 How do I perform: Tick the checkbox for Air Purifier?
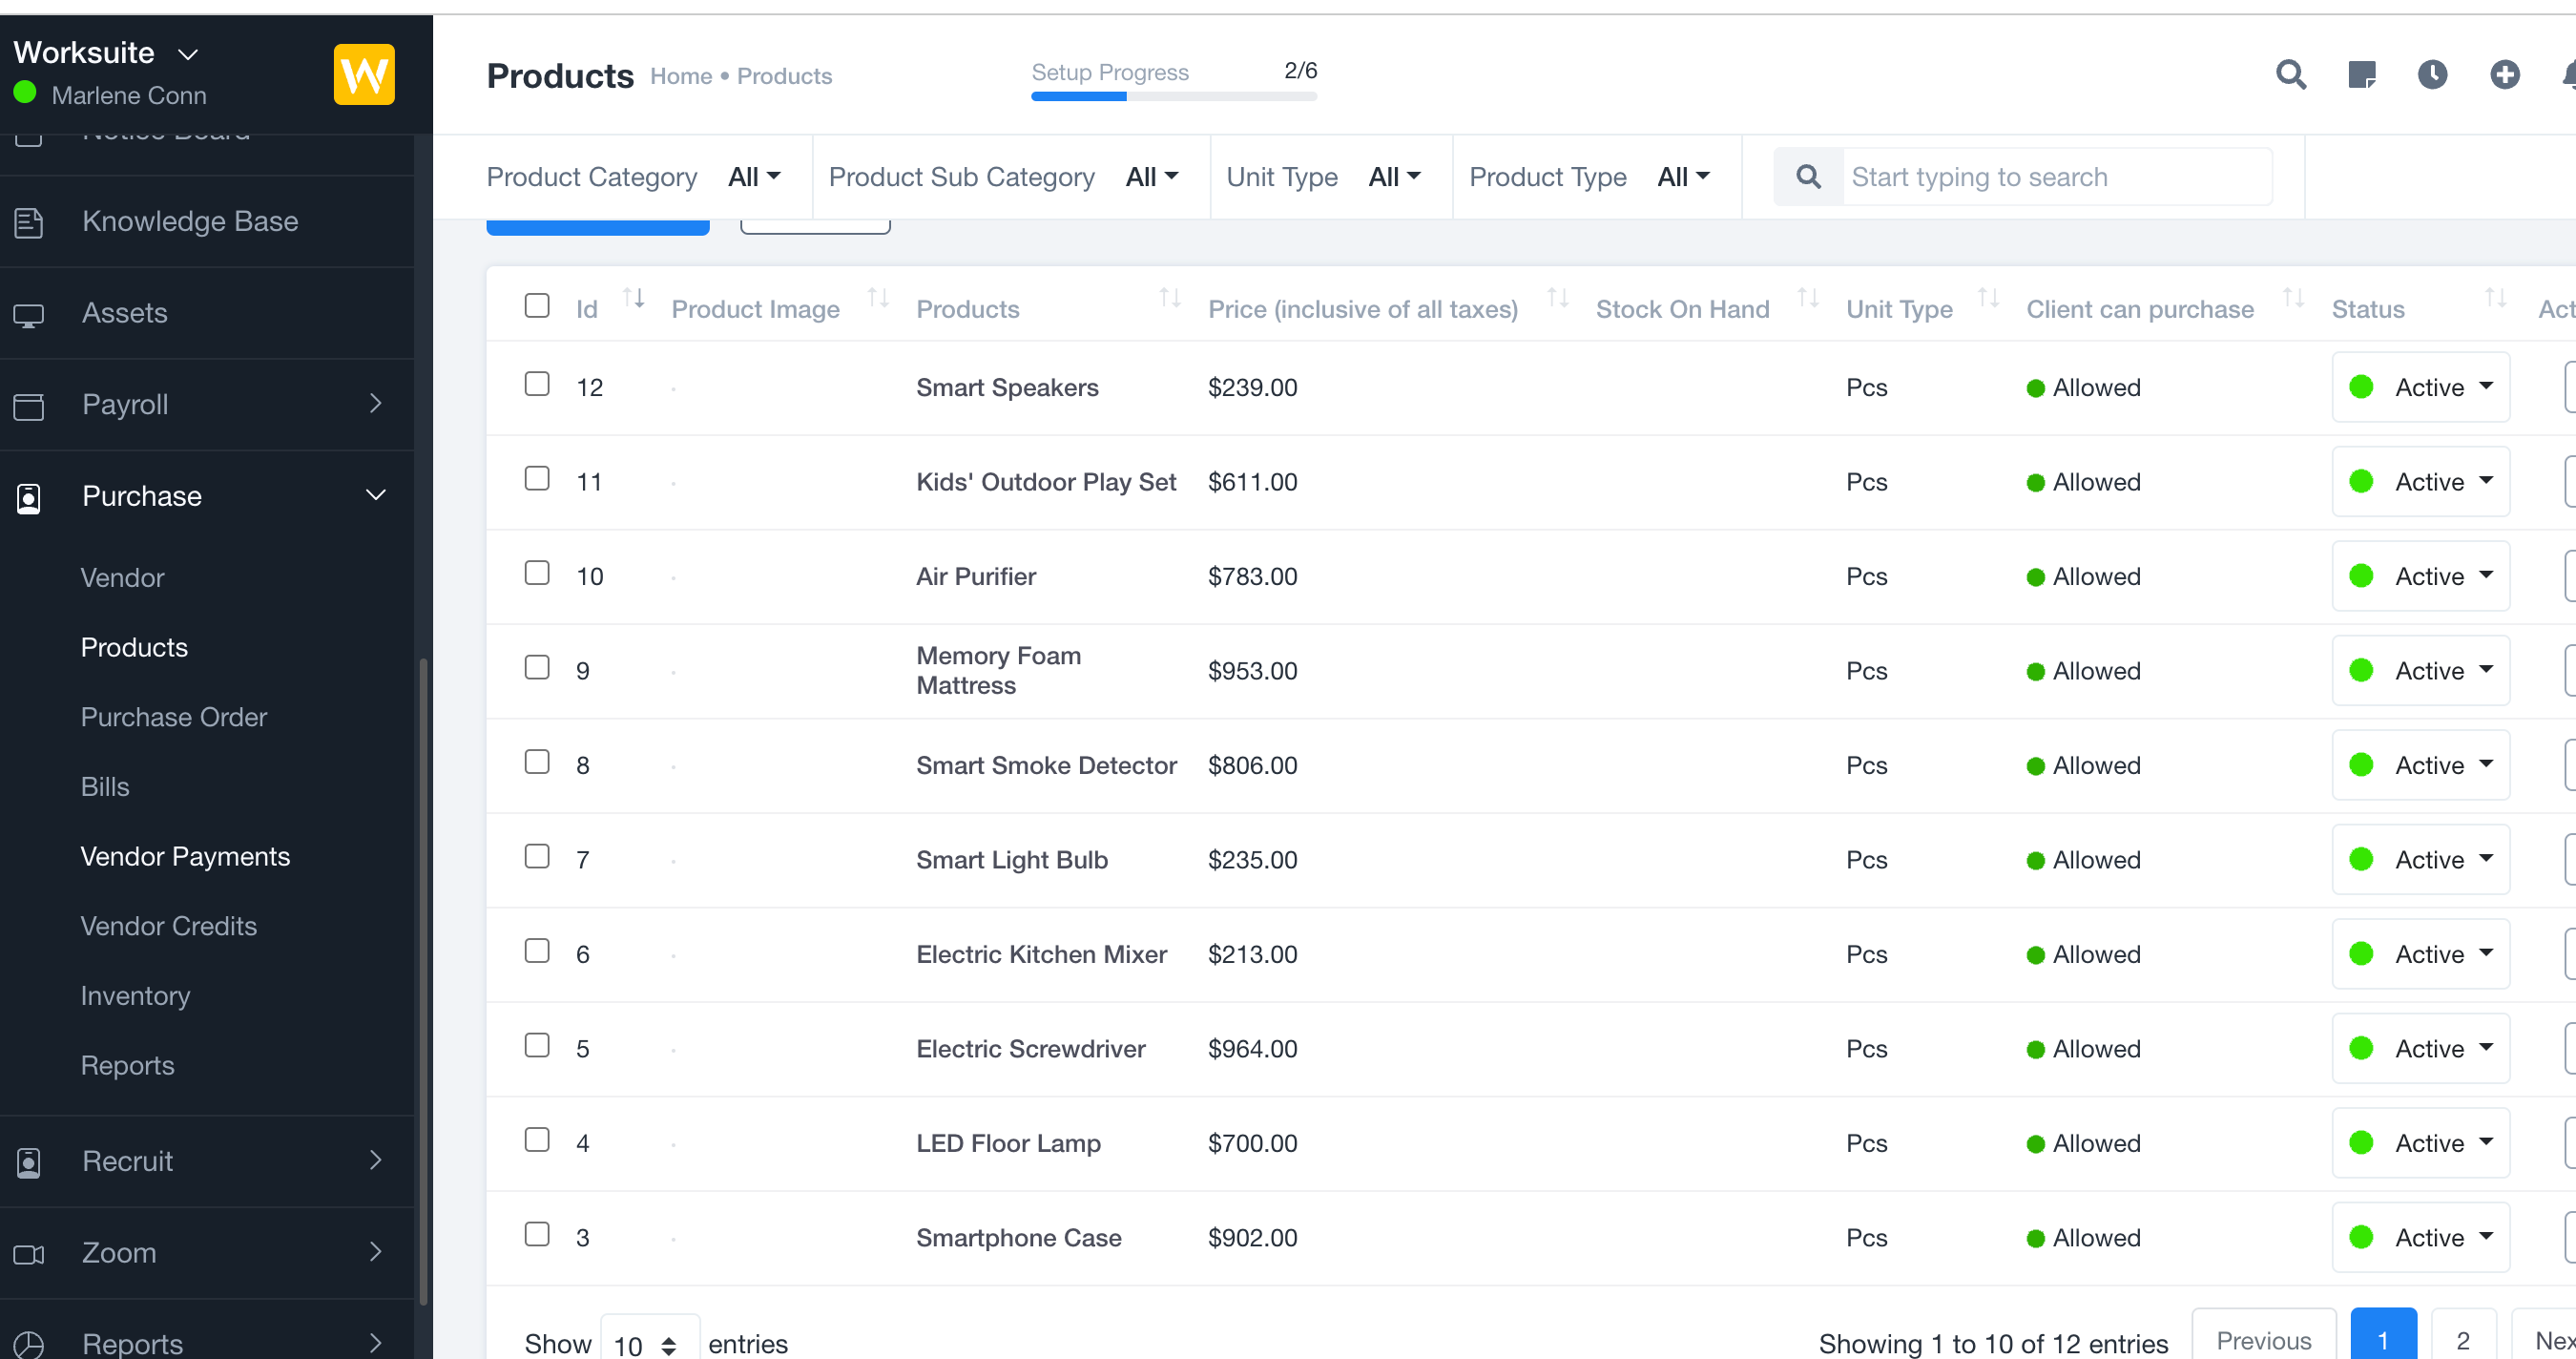point(537,573)
